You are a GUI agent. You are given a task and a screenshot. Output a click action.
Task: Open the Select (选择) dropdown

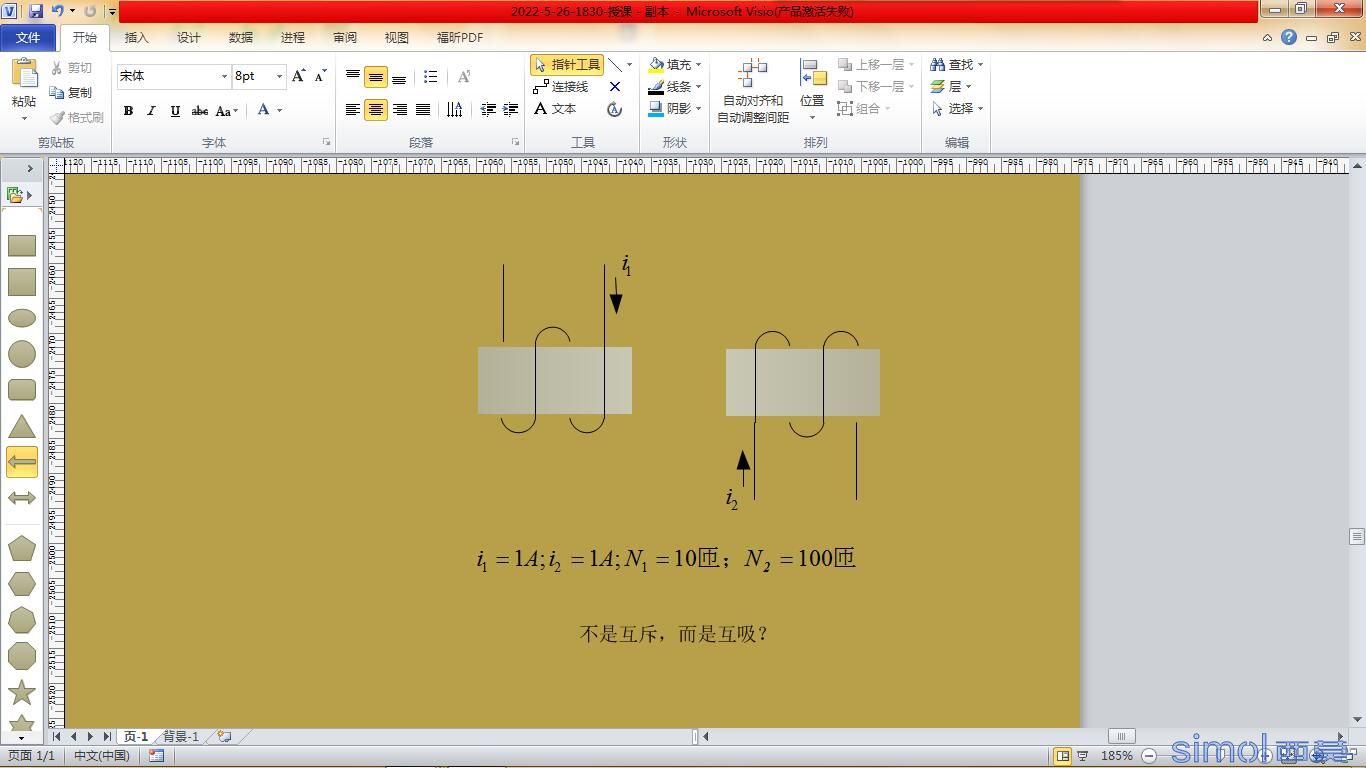pos(957,109)
